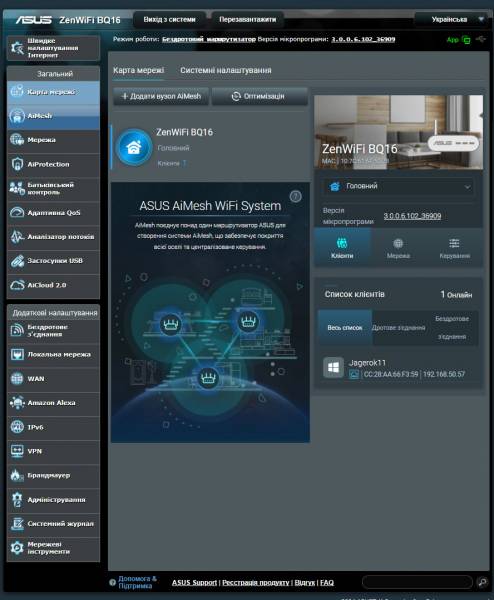Open Застосунки USB icon
The height and width of the screenshot is (600, 494).
pos(17,261)
